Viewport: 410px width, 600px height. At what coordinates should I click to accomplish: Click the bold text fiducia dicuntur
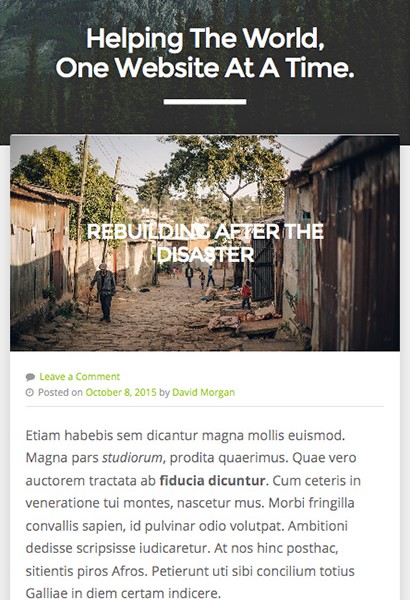tap(212, 481)
